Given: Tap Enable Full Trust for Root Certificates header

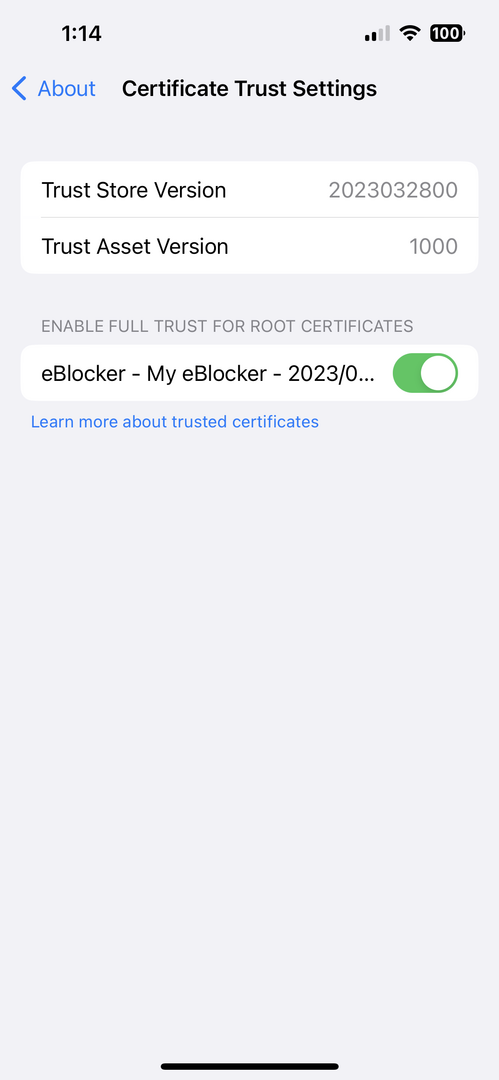Looking at the screenshot, I should [x=227, y=326].
